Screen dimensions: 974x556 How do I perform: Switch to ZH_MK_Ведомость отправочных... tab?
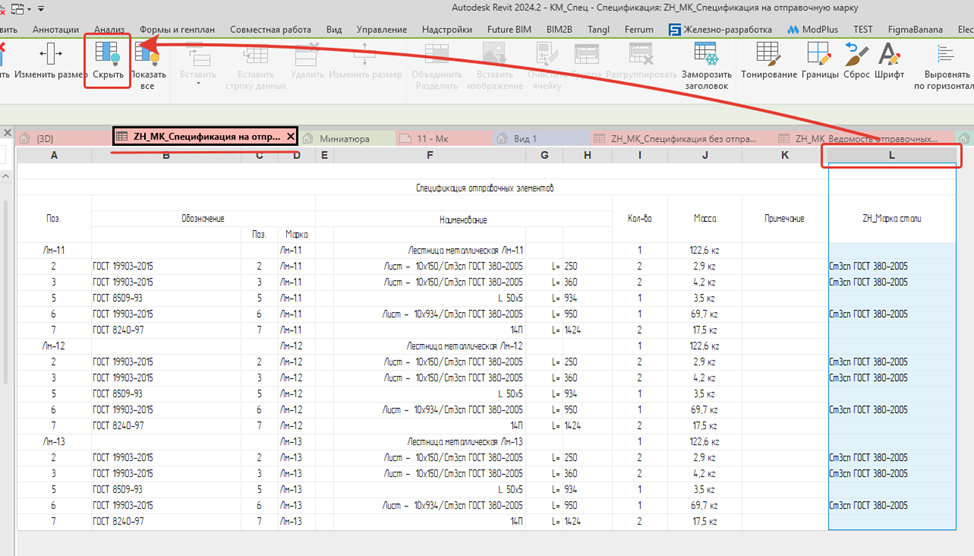[x=866, y=139]
